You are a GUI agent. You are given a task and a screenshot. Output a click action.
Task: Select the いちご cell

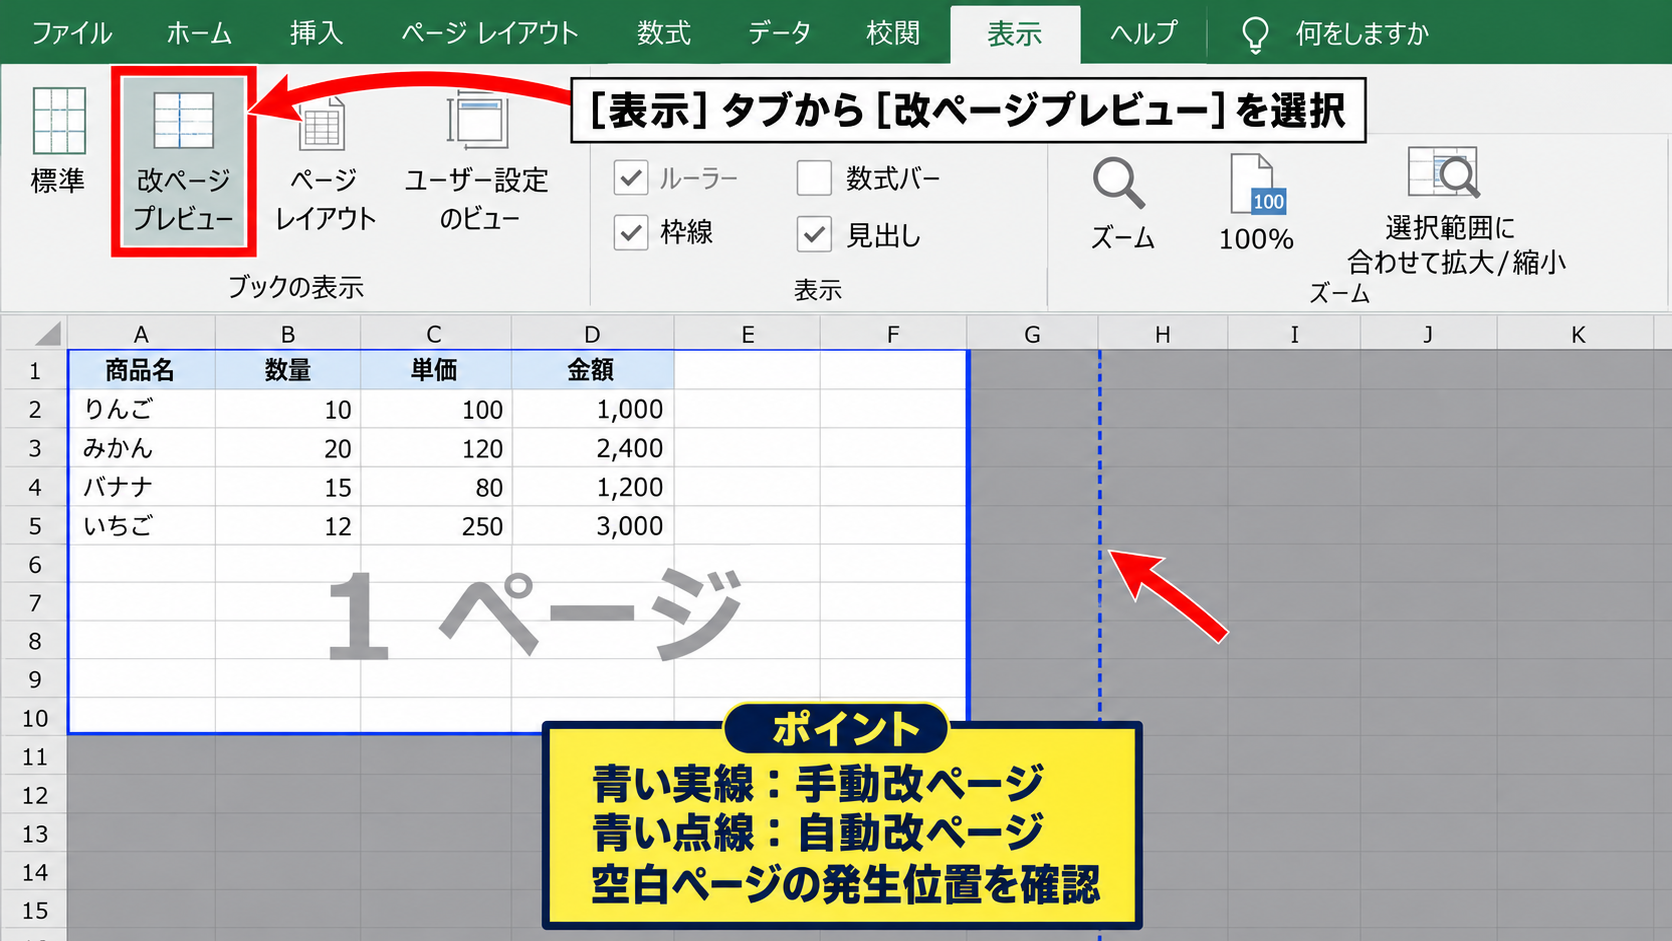coord(141,526)
